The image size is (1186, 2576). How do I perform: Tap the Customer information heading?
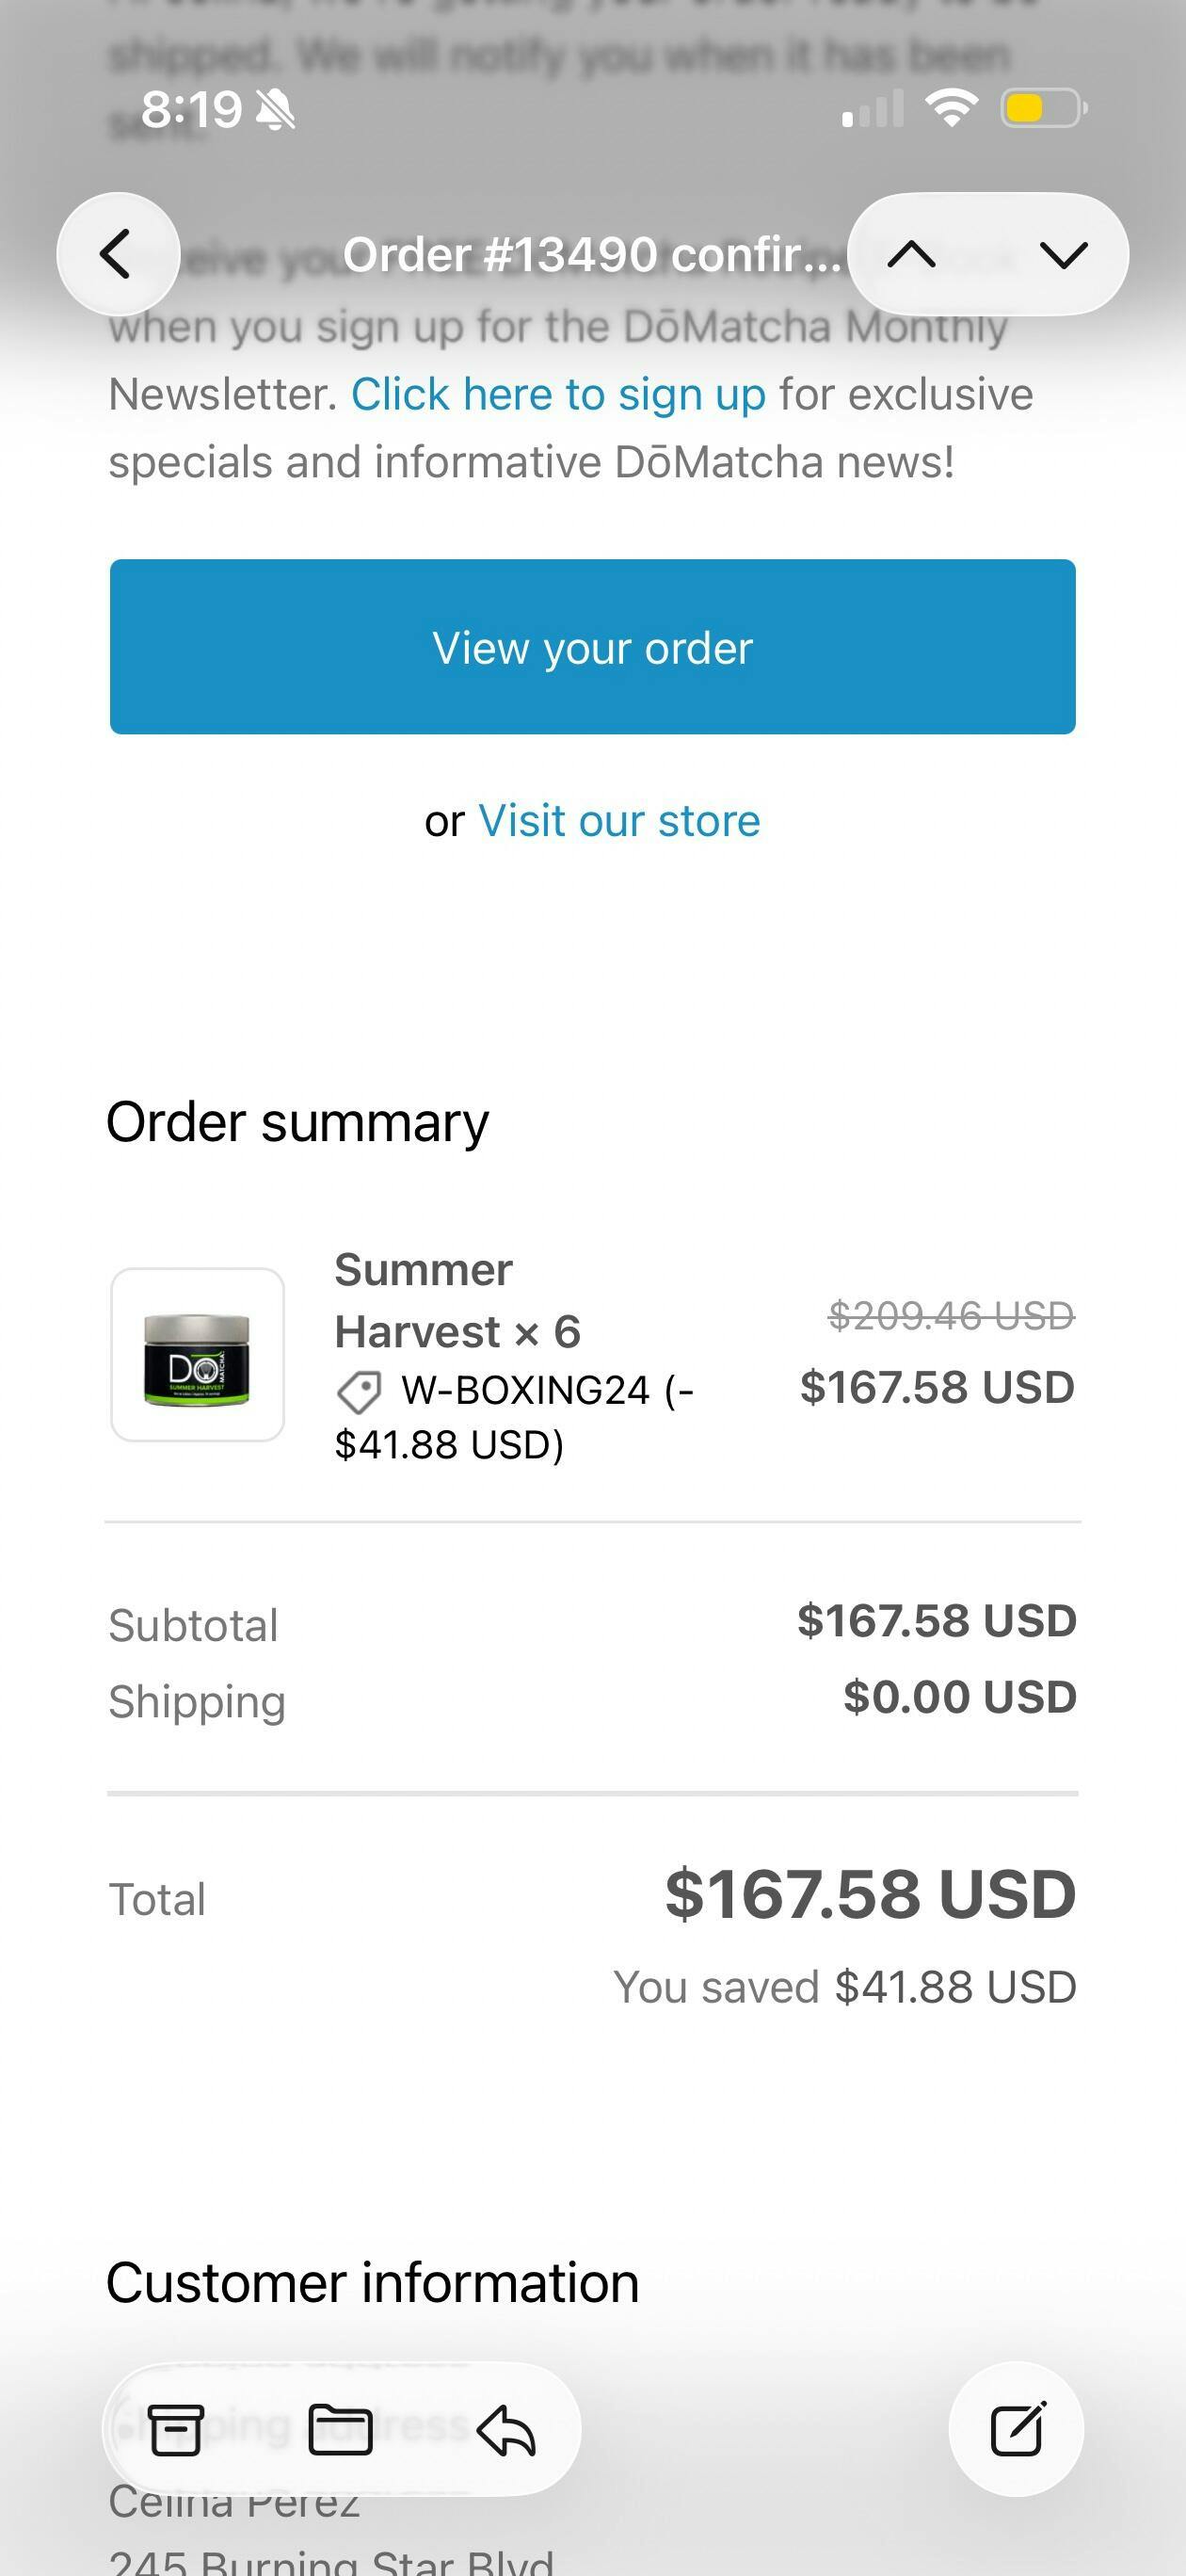pyautogui.click(x=372, y=2283)
